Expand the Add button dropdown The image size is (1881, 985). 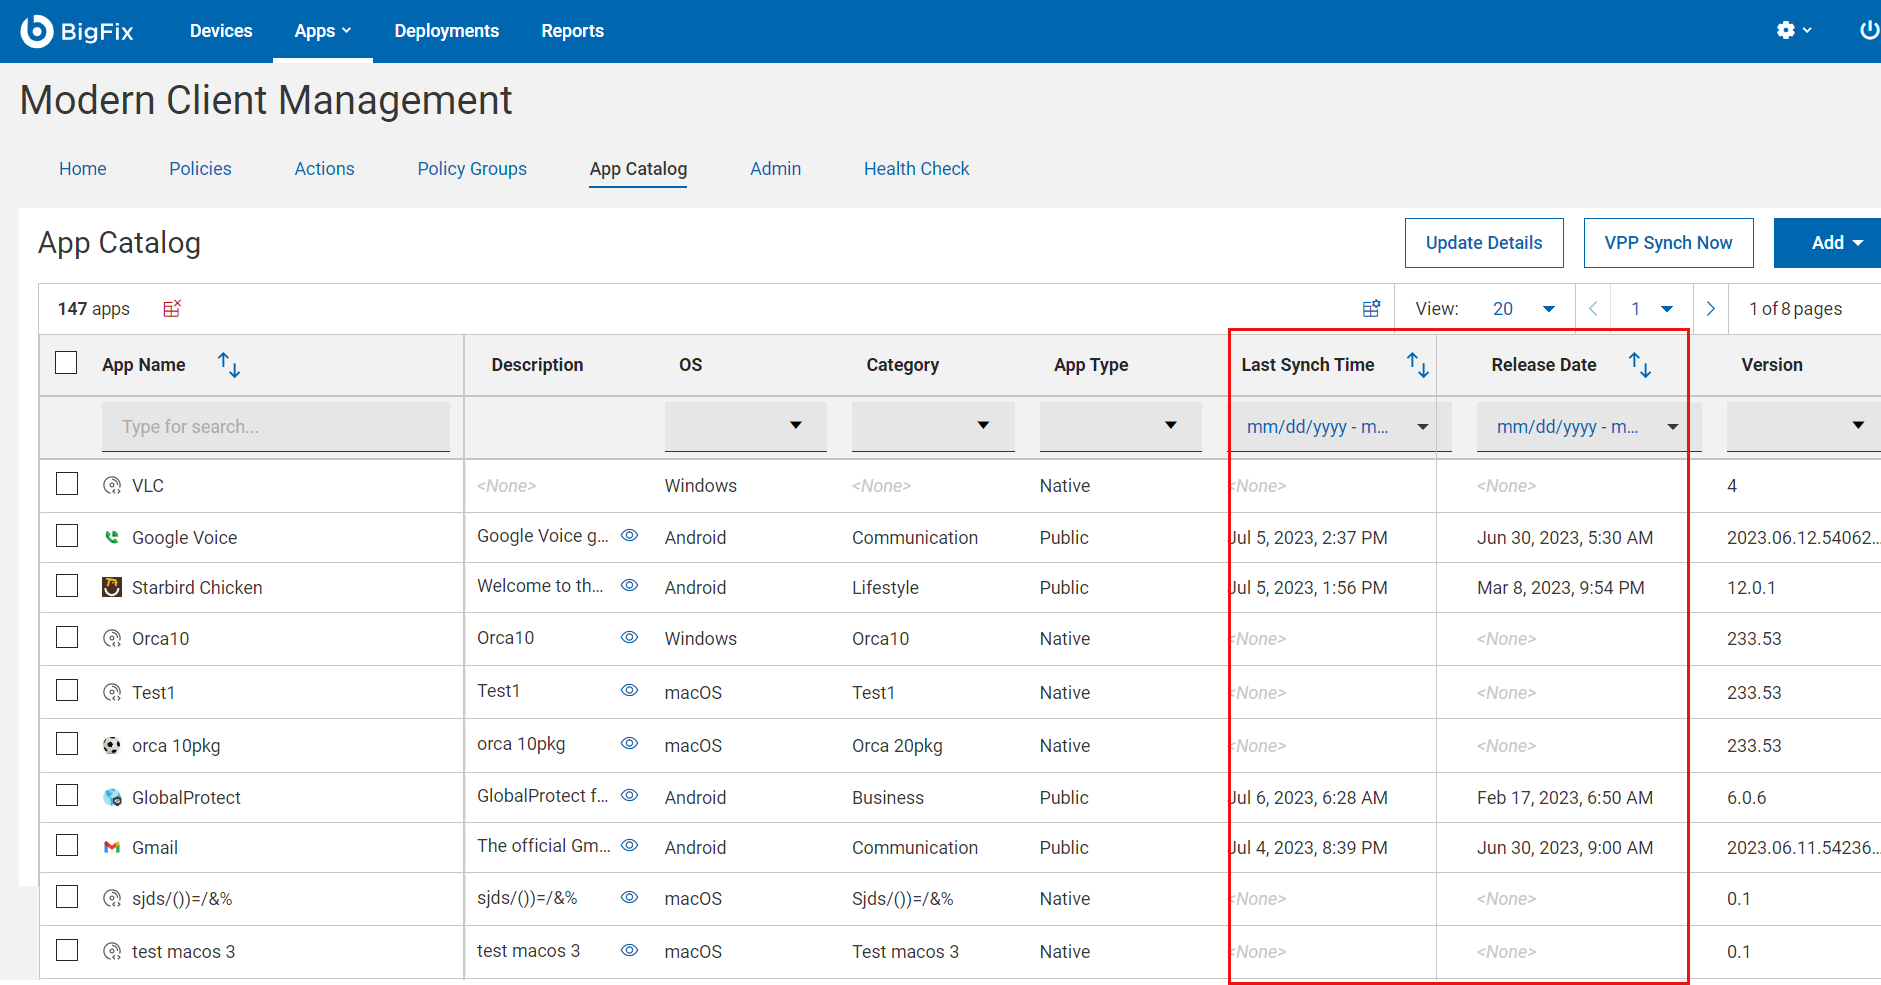[x=1836, y=243]
